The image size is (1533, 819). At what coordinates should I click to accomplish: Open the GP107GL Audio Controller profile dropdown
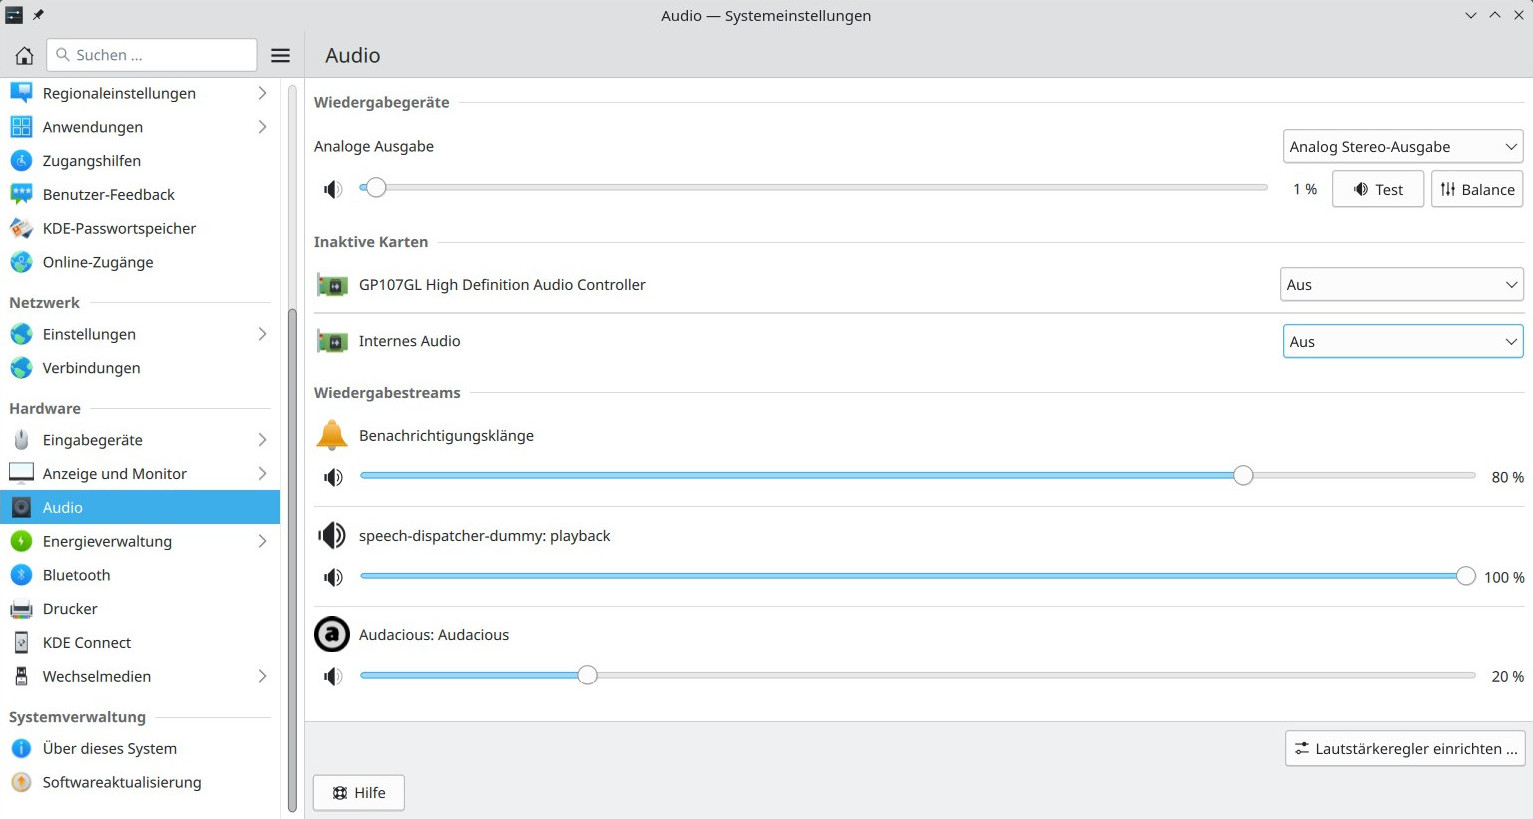point(1401,285)
